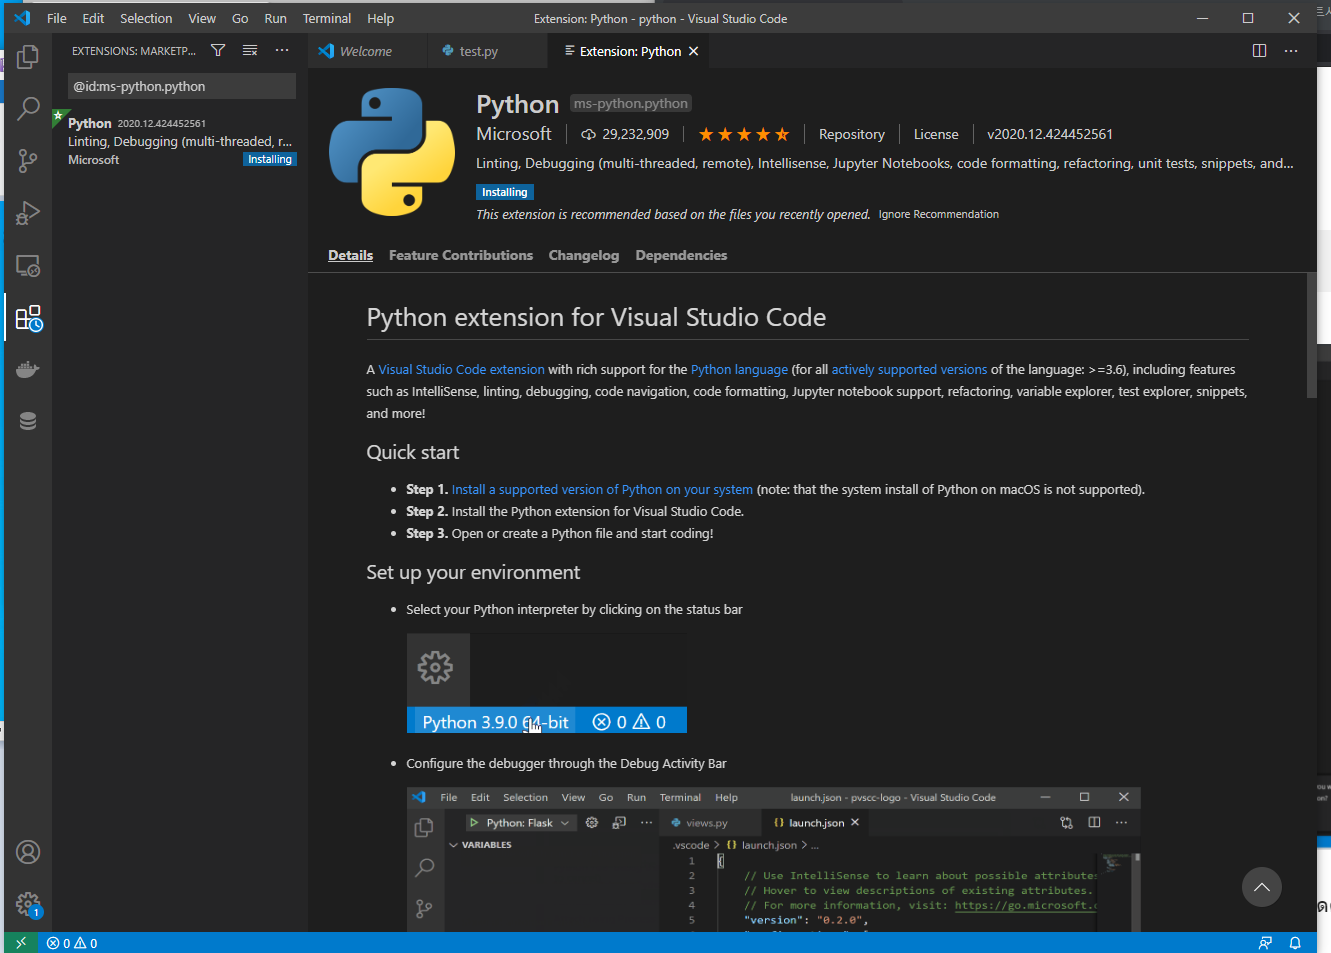Open the Remote Explorer view
This screenshot has height=953, width=1331.
click(27, 265)
